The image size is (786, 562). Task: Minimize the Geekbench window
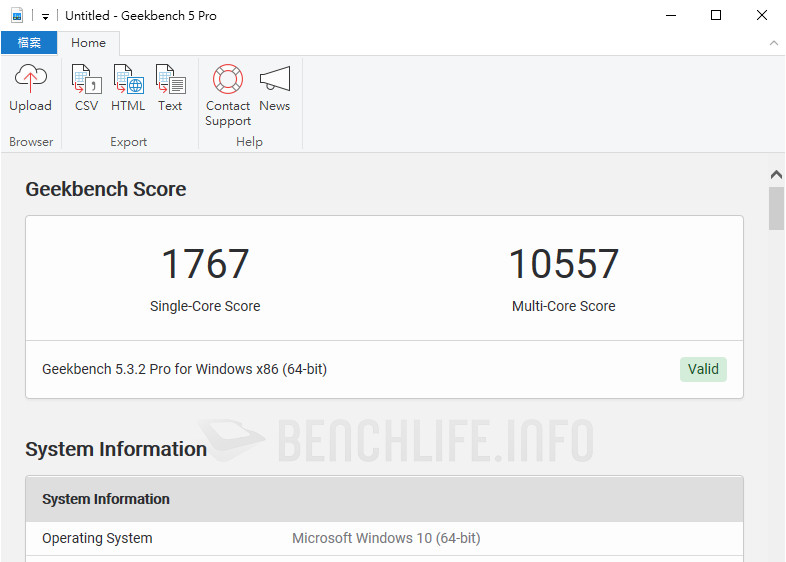[x=671, y=16]
